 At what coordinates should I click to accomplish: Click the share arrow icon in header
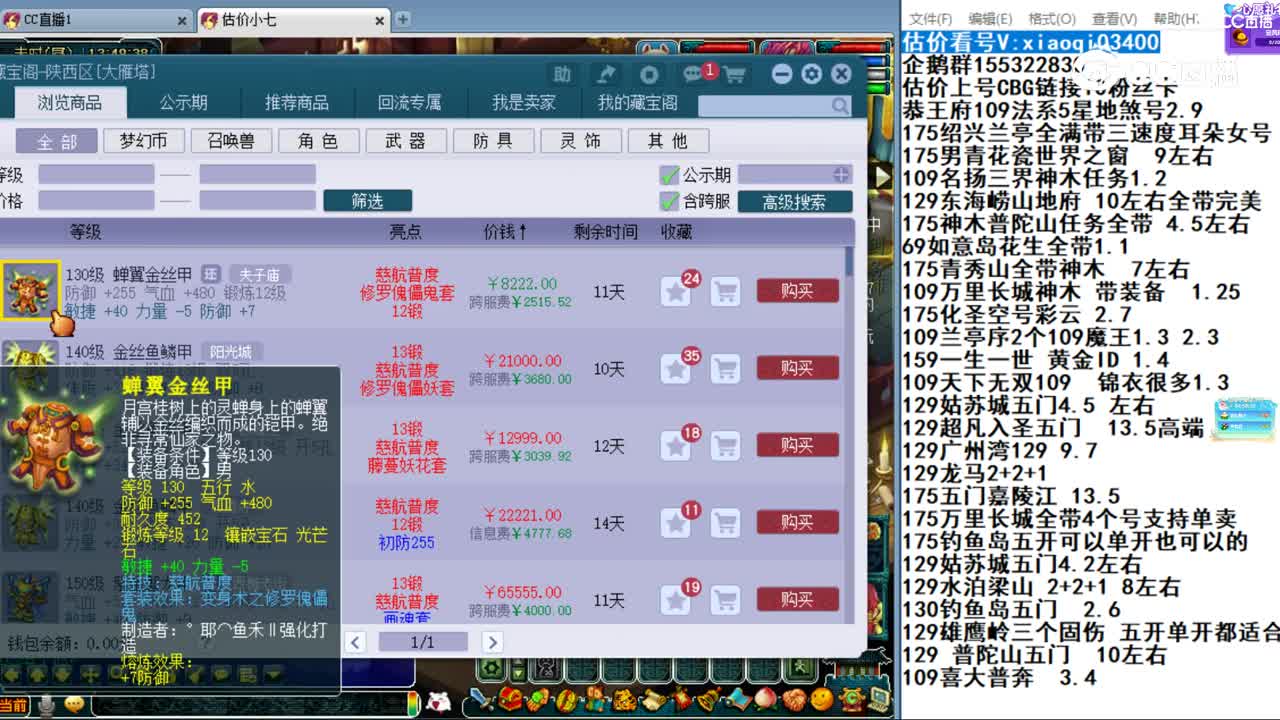605,74
